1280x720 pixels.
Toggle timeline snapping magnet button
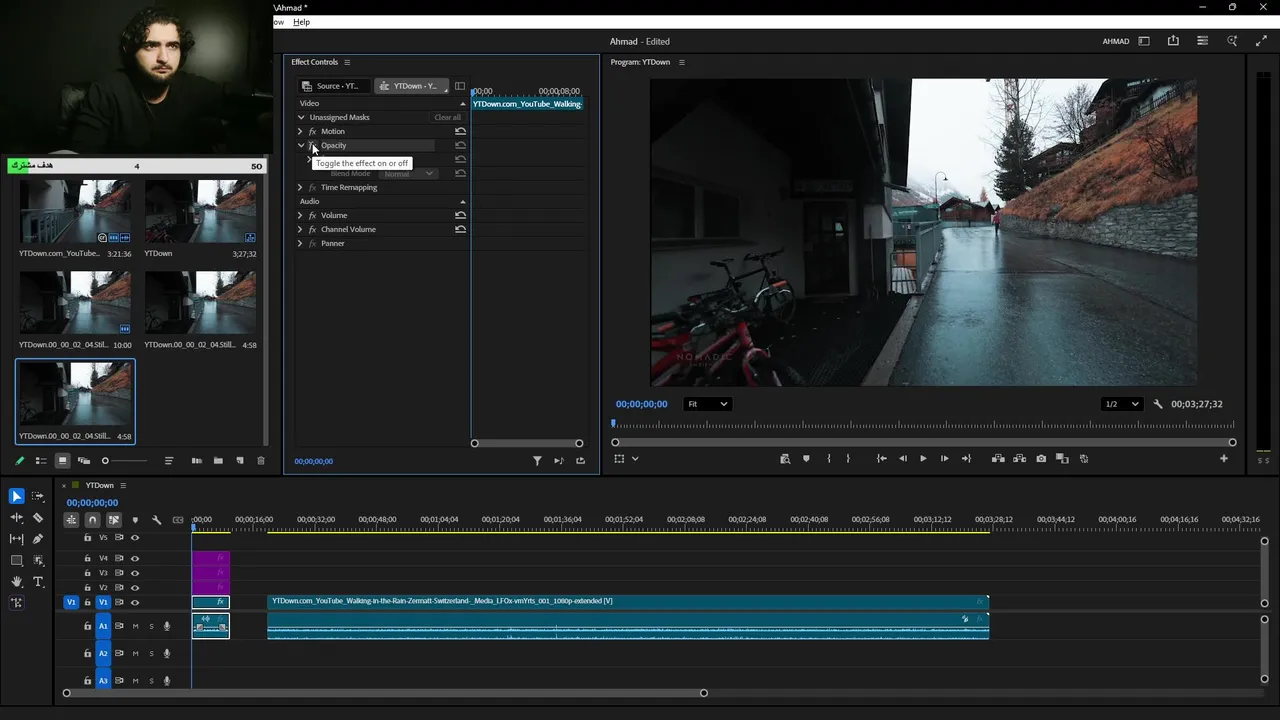pos(92,520)
